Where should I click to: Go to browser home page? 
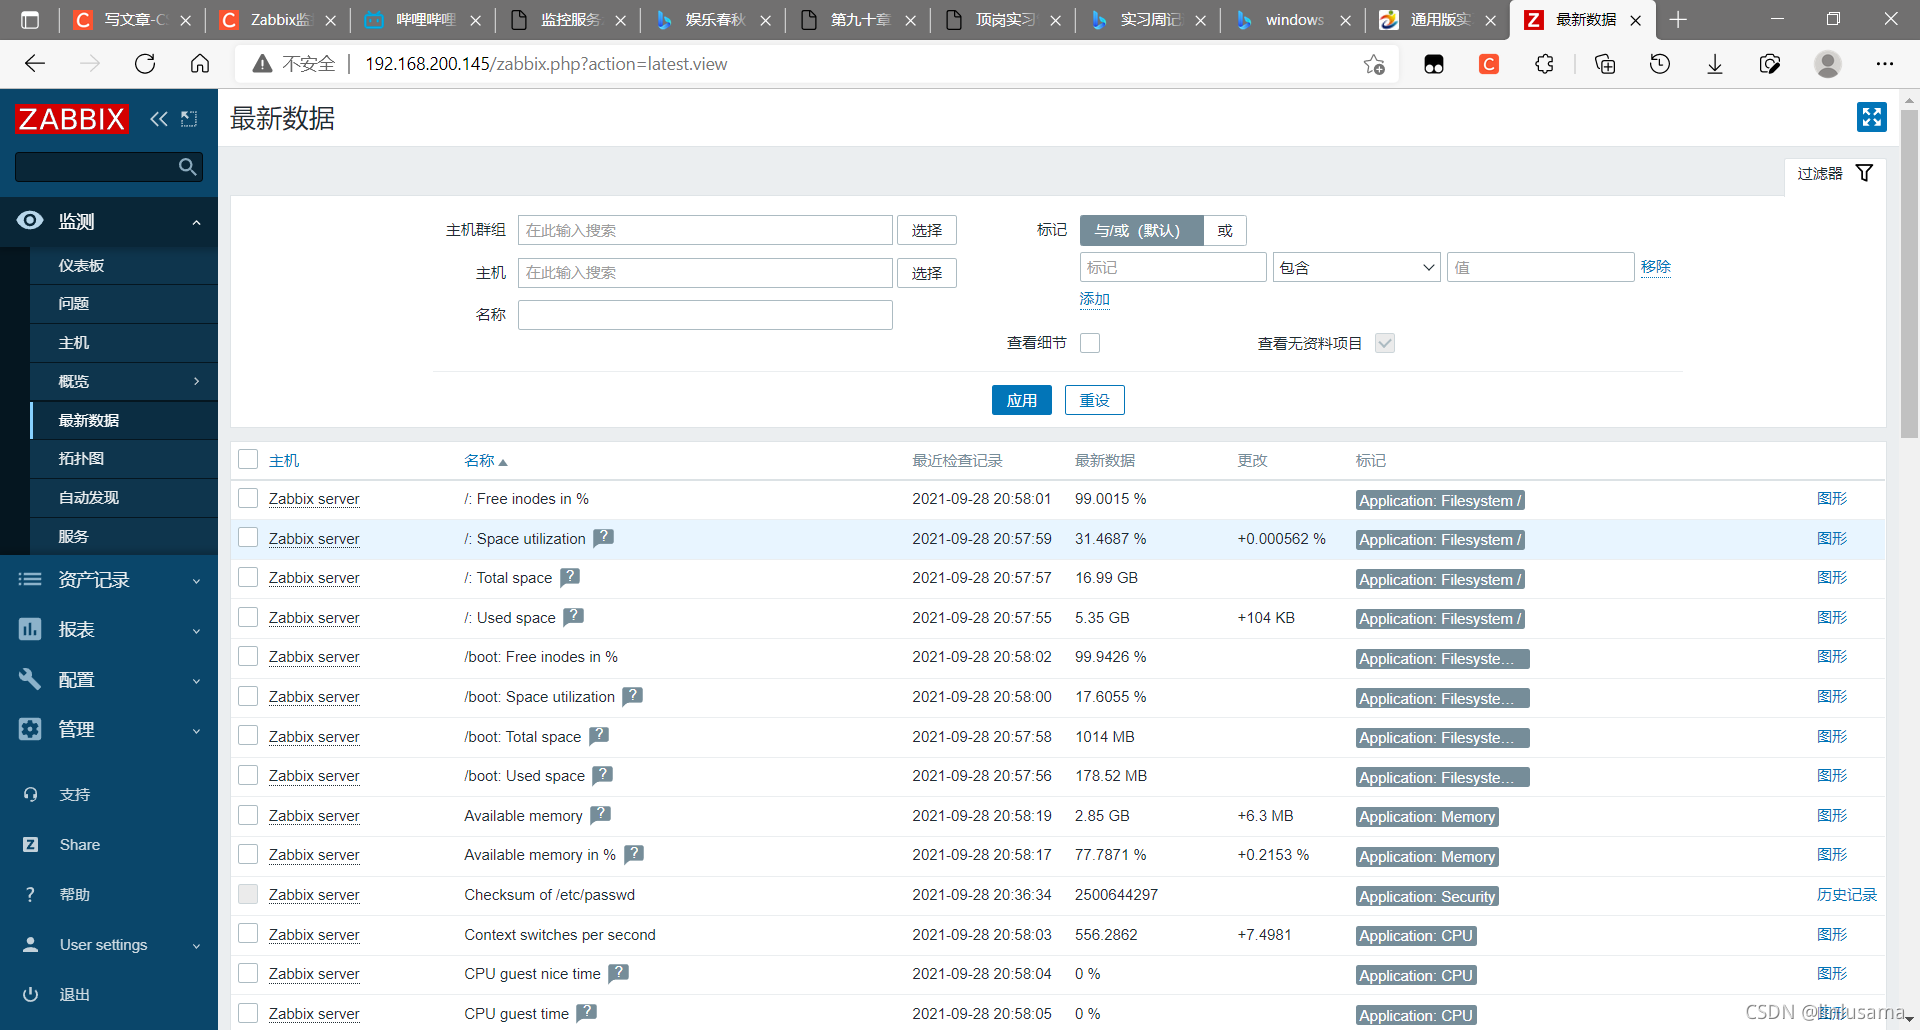(200, 64)
